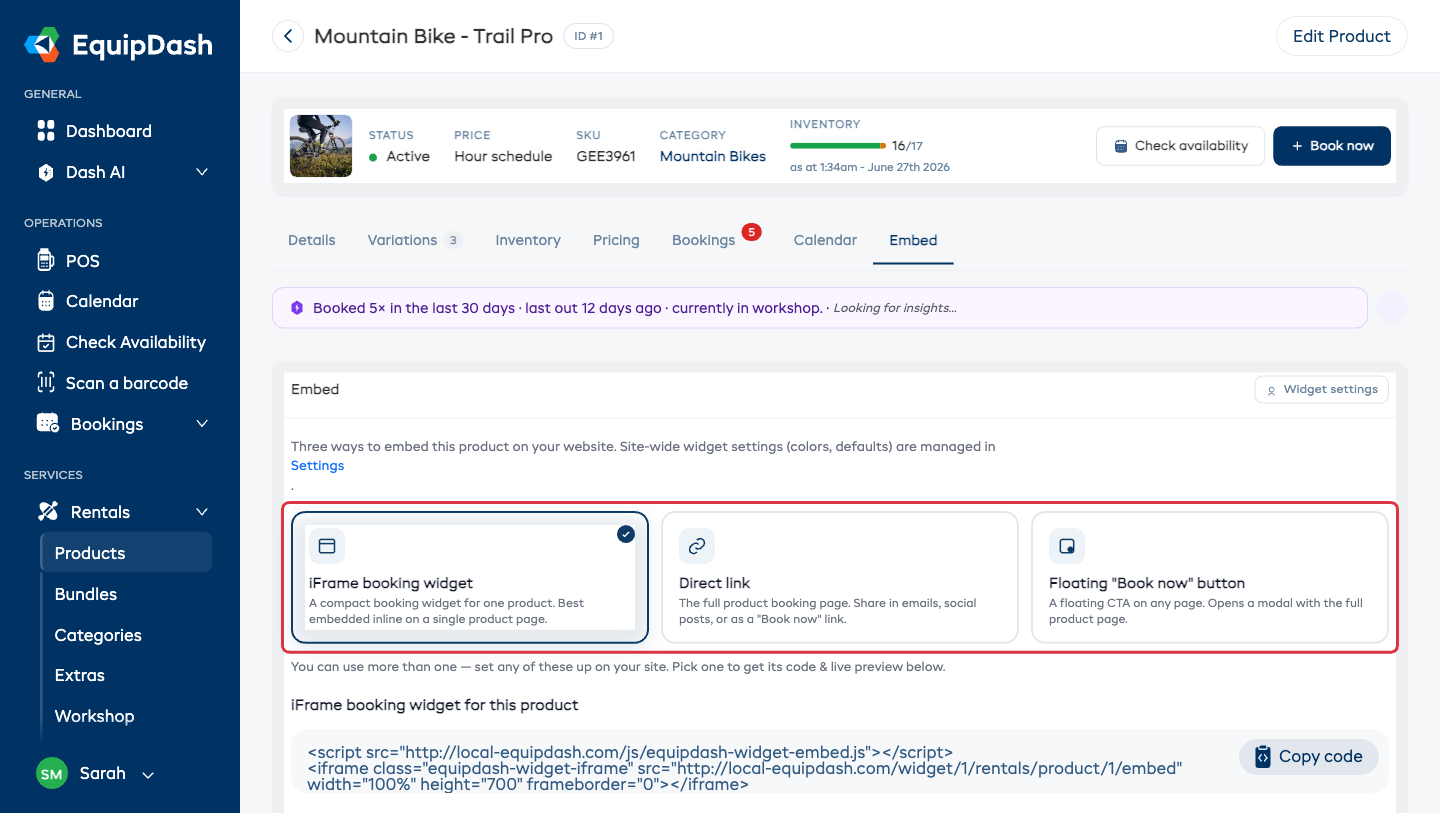Open Widget settings
The image size is (1440, 813).
tap(1322, 390)
